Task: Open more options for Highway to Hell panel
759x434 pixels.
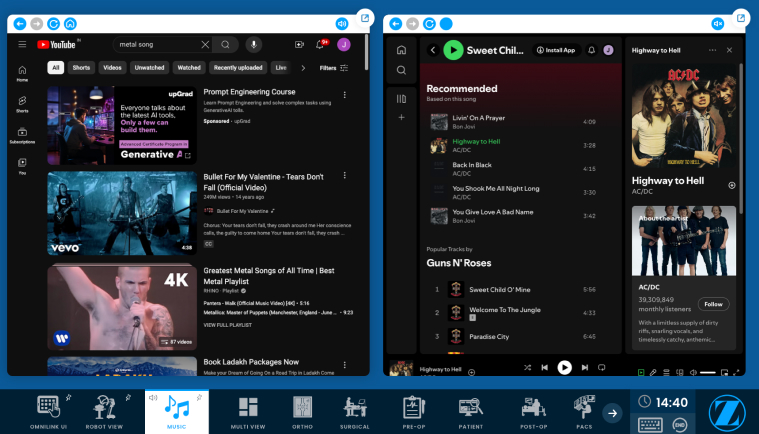Action: [x=712, y=50]
